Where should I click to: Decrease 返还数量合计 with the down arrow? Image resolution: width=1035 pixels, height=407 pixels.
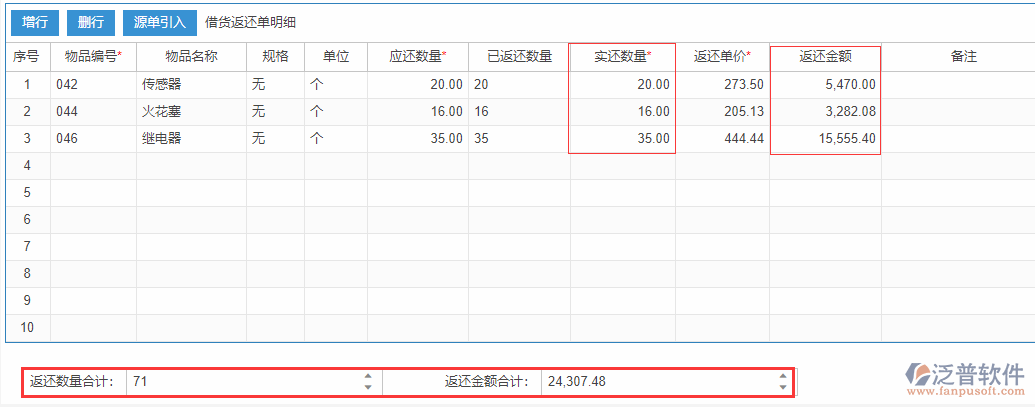pyautogui.click(x=368, y=387)
